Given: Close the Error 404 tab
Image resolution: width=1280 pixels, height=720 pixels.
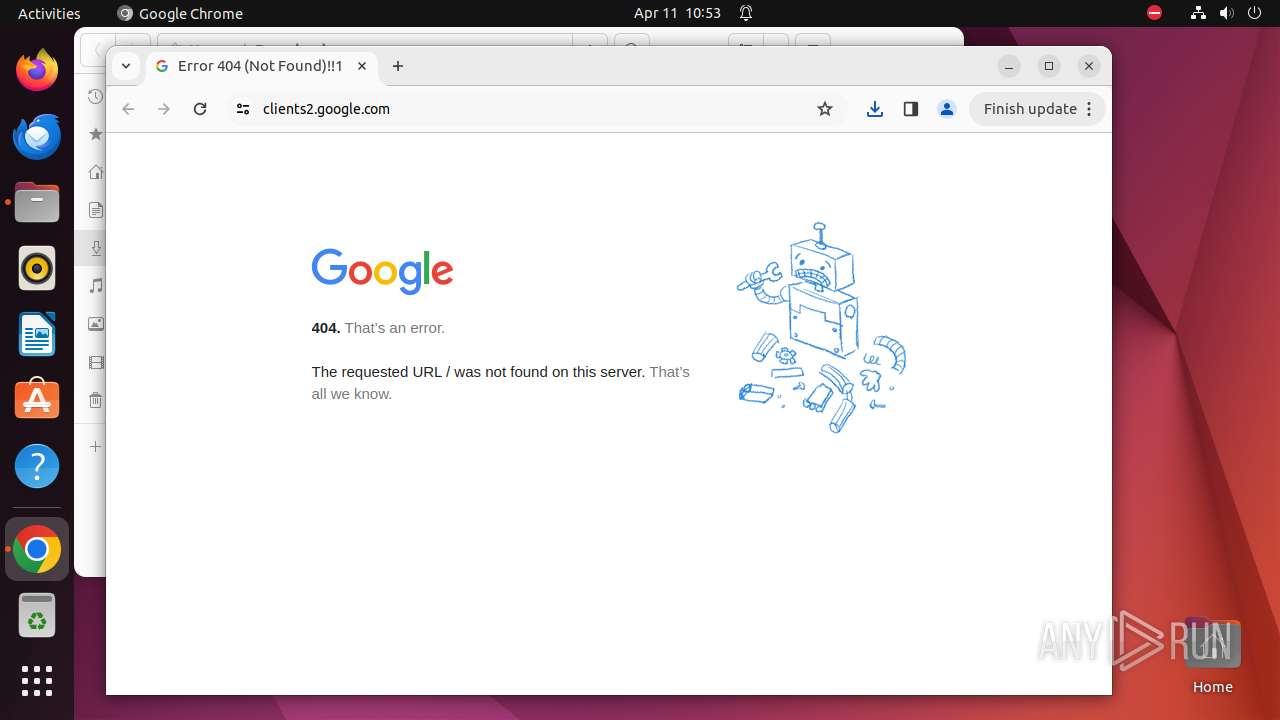Looking at the screenshot, I should 362,66.
